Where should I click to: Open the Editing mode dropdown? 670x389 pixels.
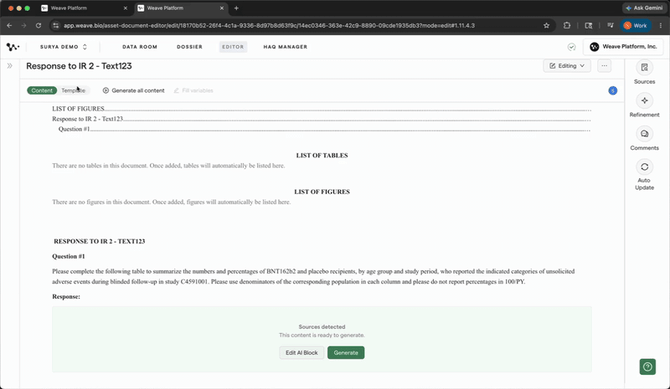(567, 66)
